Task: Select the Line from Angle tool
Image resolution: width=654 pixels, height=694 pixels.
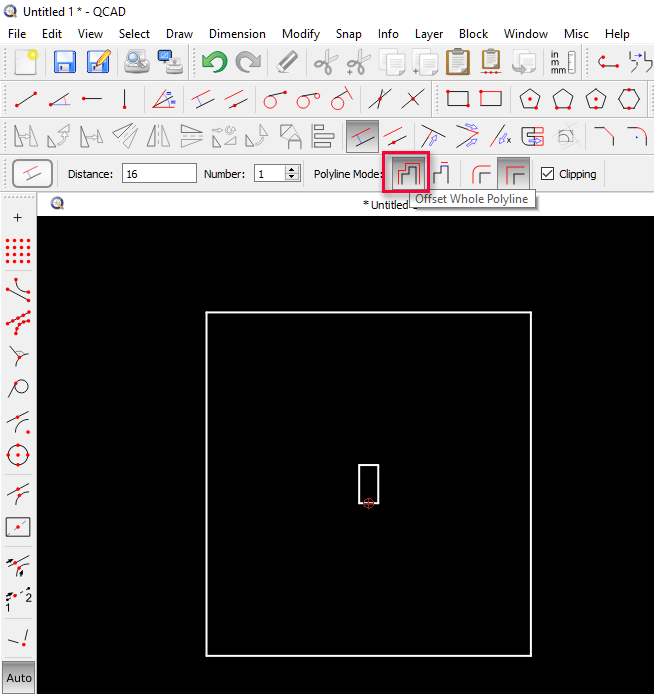Action: [x=59, y=99]
